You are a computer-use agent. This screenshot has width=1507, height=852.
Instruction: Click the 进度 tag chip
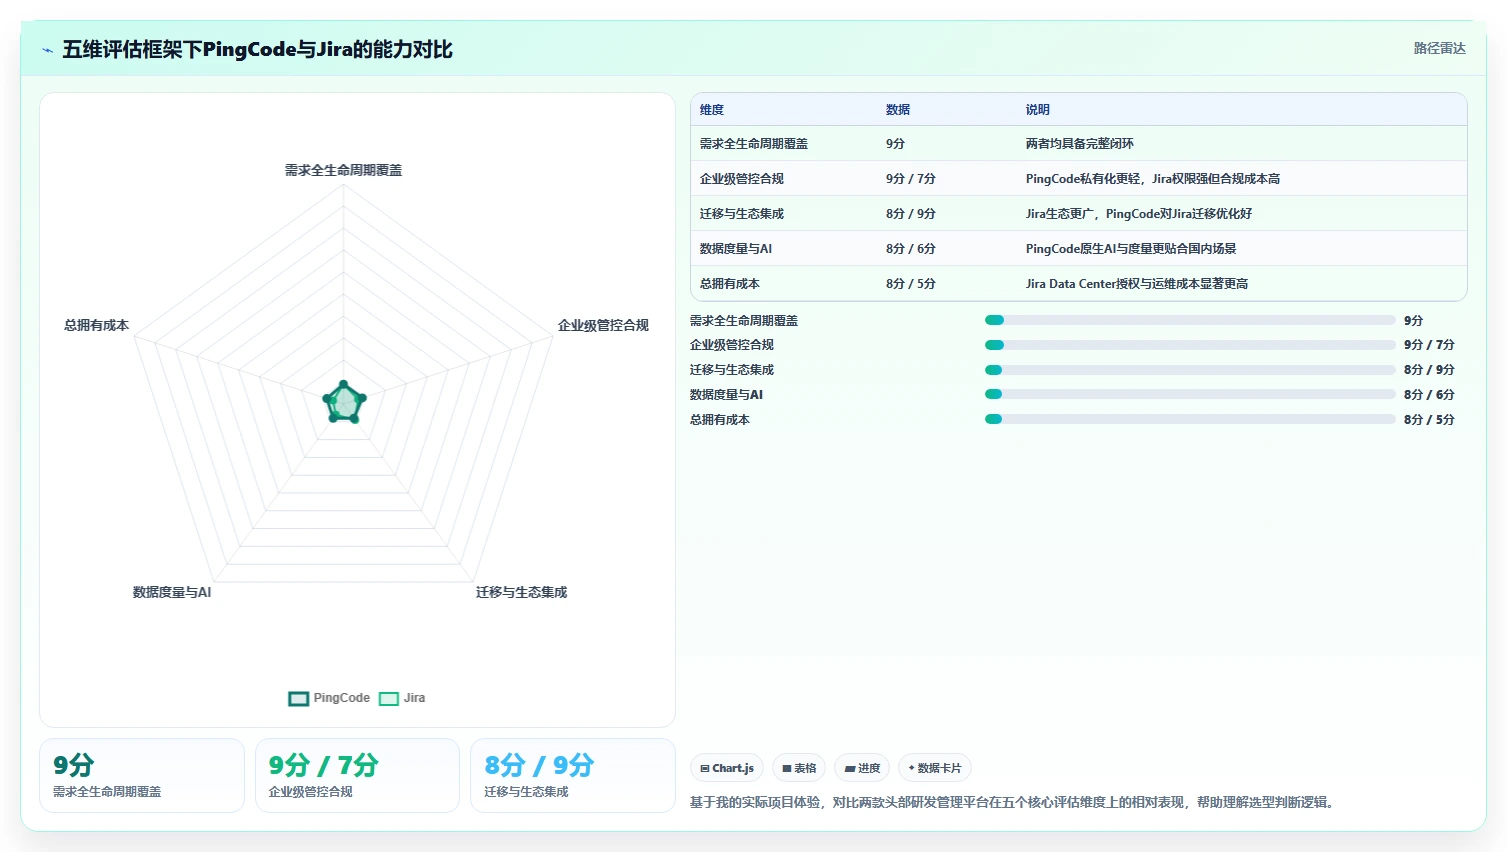point(862,768)
